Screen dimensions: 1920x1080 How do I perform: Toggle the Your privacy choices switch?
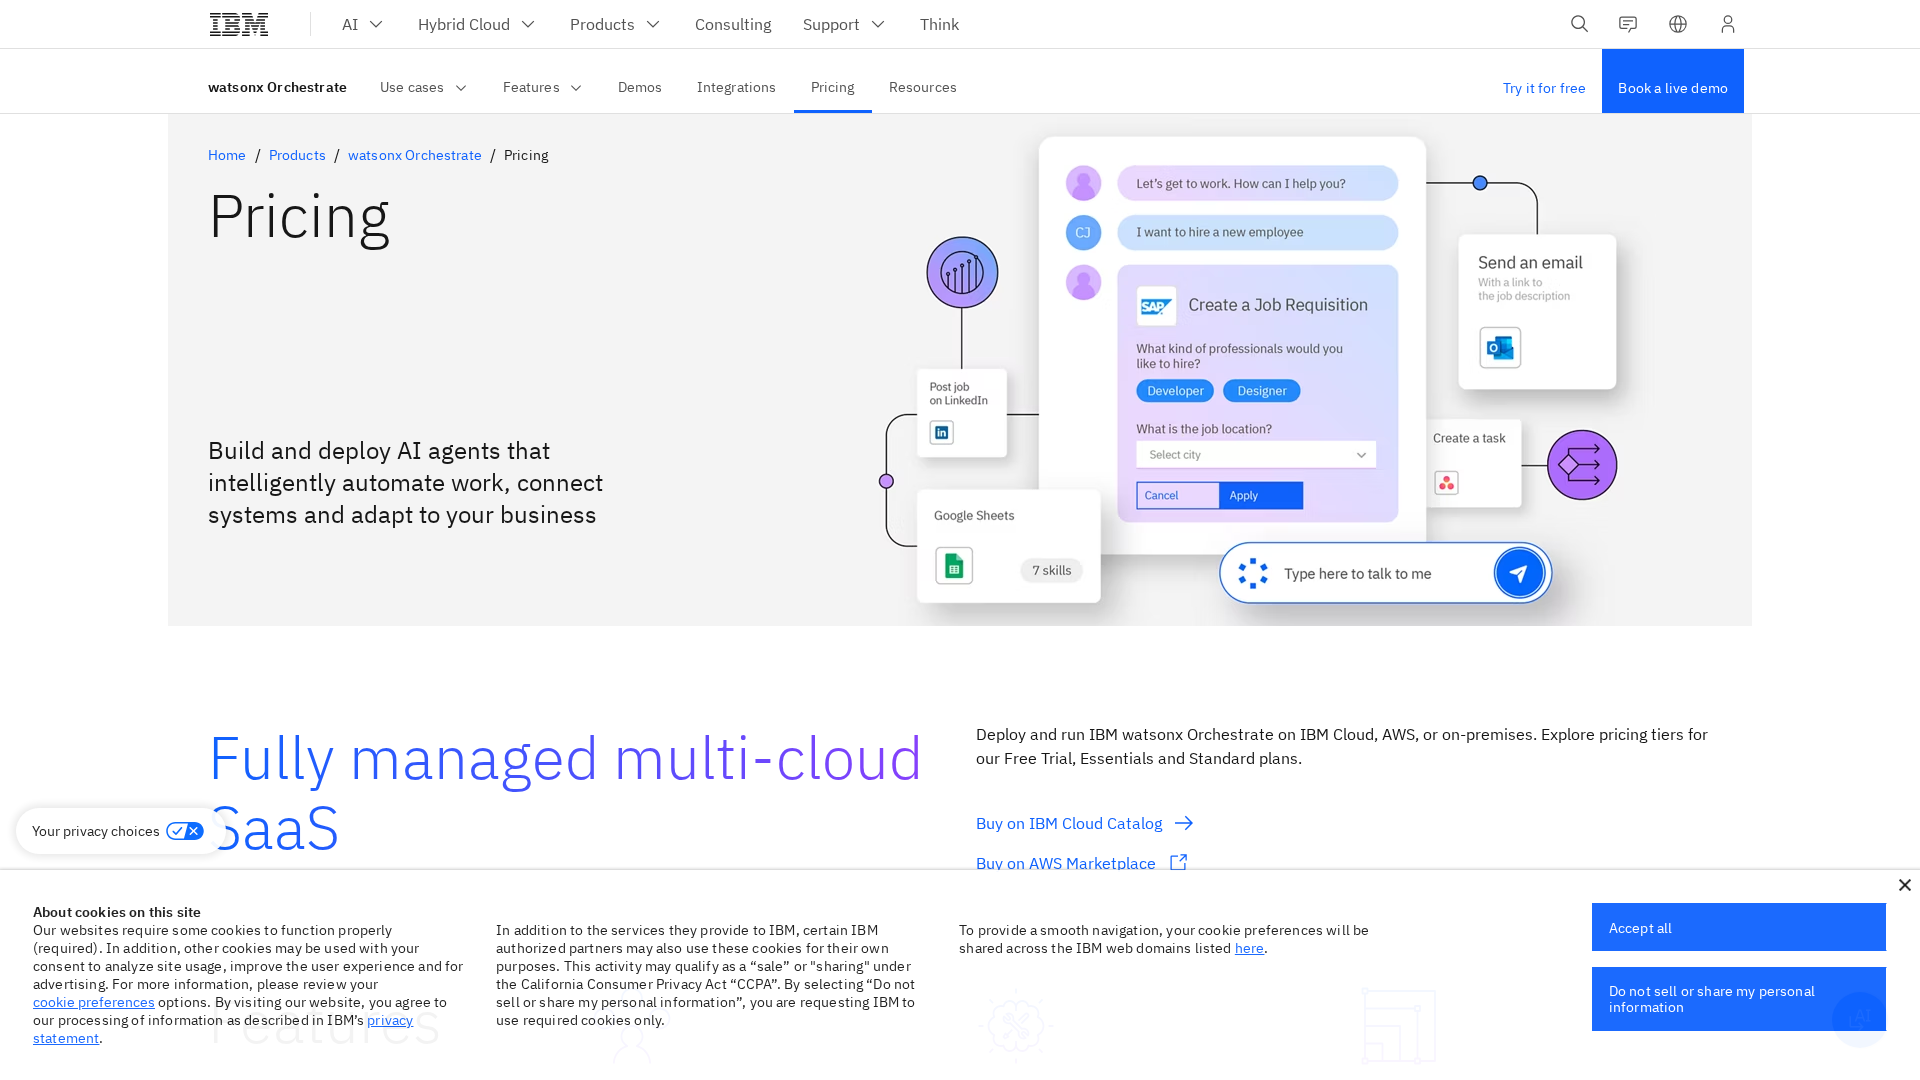click(184, 830)
